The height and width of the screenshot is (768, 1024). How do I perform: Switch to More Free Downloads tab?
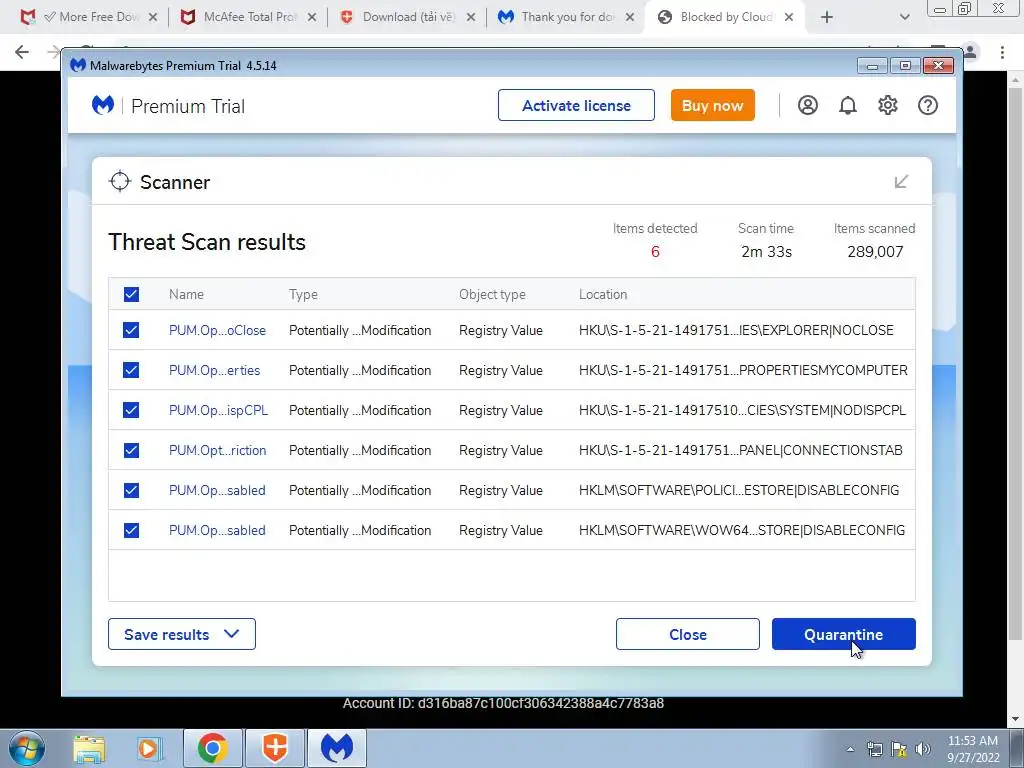click(88, 17)
